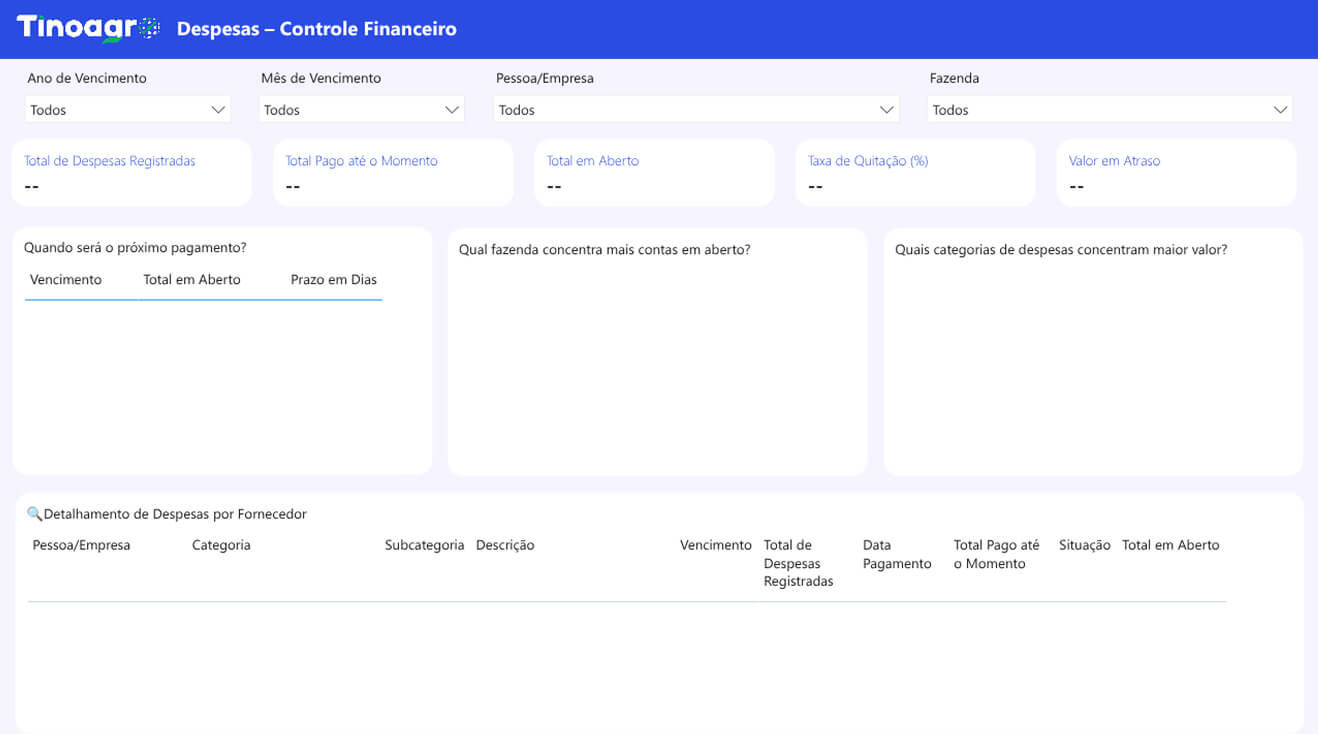Image resolution: width=1318 pixels, height=734 pixels.
Task: Sort by Subcategoria column header
Action: pos(424,545)
